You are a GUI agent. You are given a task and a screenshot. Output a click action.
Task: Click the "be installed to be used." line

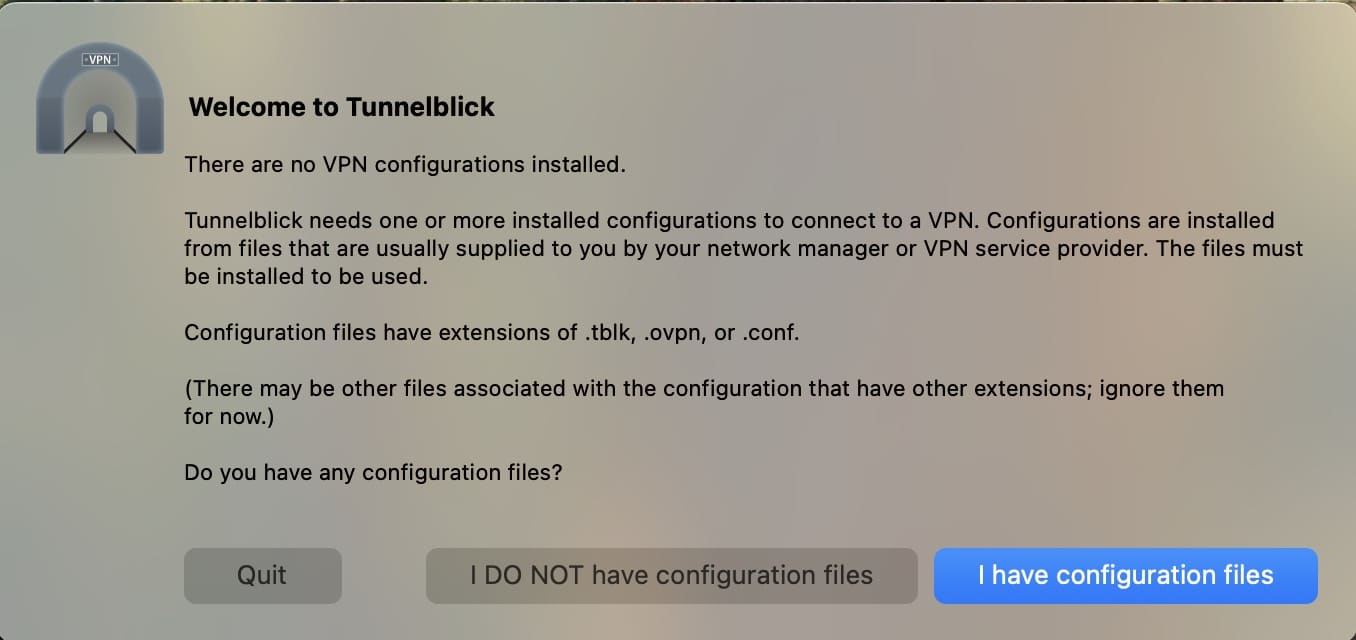point(306,276)
